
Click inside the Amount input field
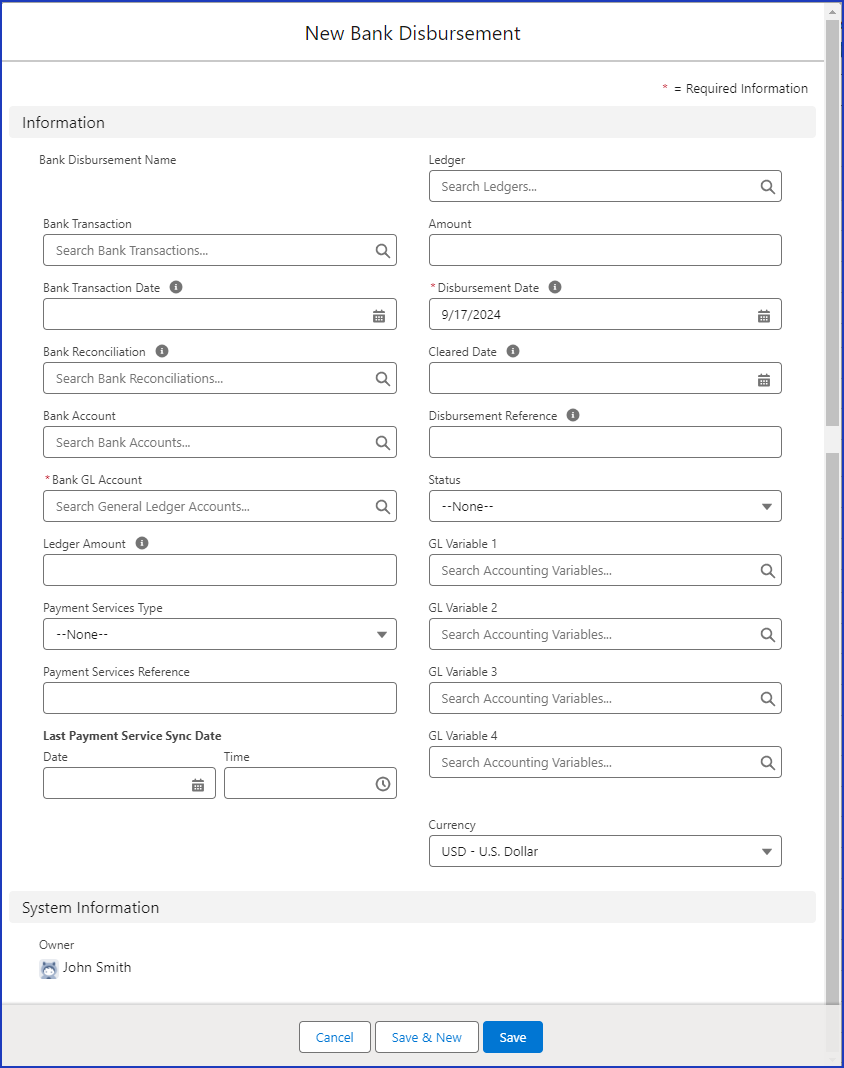point(605,250)
